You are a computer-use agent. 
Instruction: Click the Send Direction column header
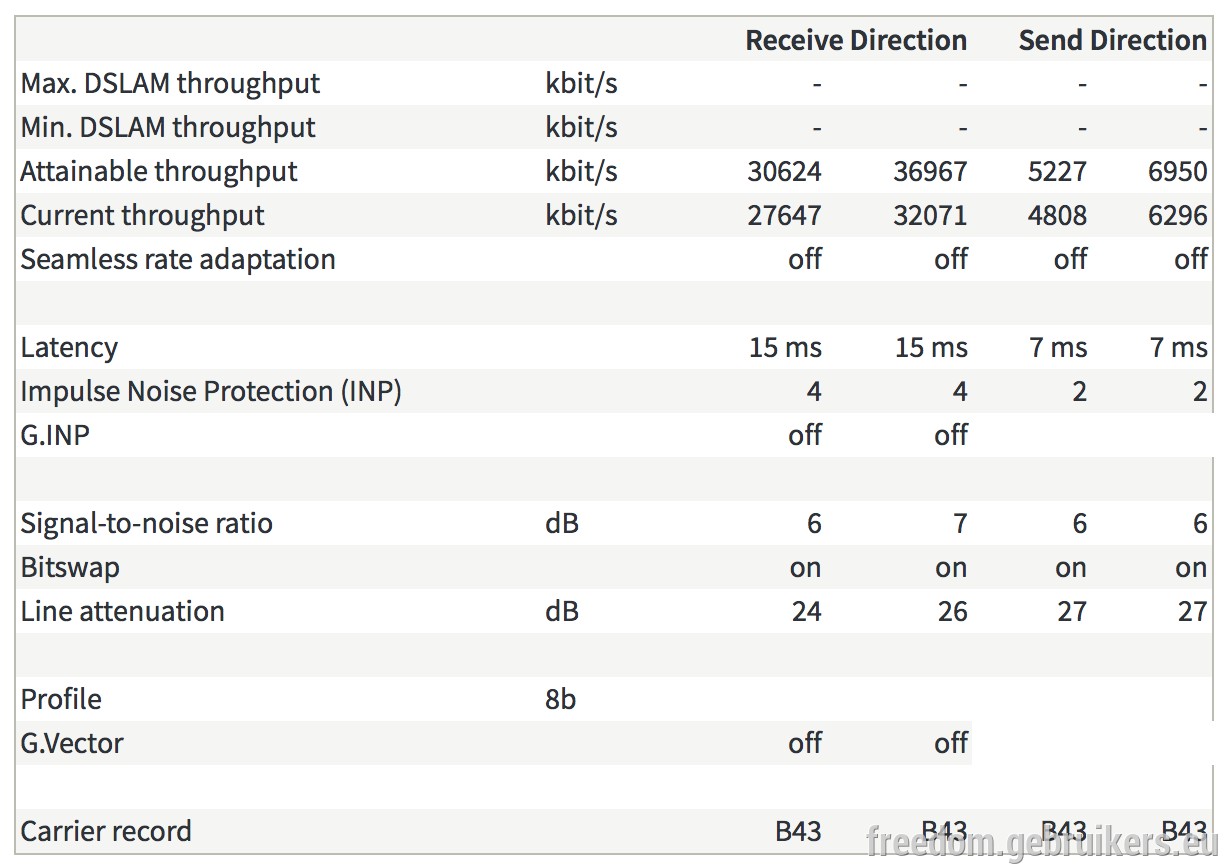(1112, 40)
